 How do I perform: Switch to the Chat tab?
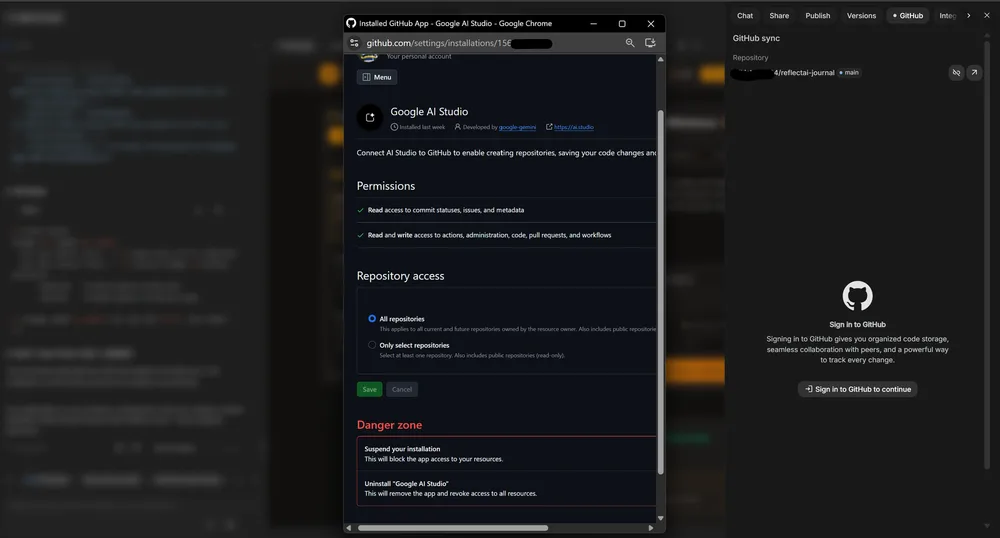(745, 16)
